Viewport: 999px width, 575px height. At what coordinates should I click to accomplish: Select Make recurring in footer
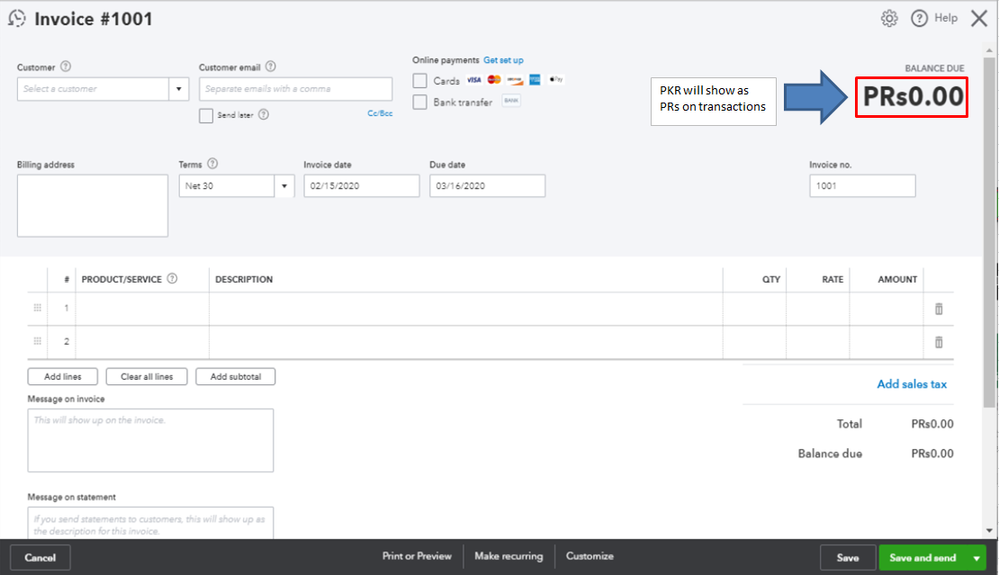point(508,556)
